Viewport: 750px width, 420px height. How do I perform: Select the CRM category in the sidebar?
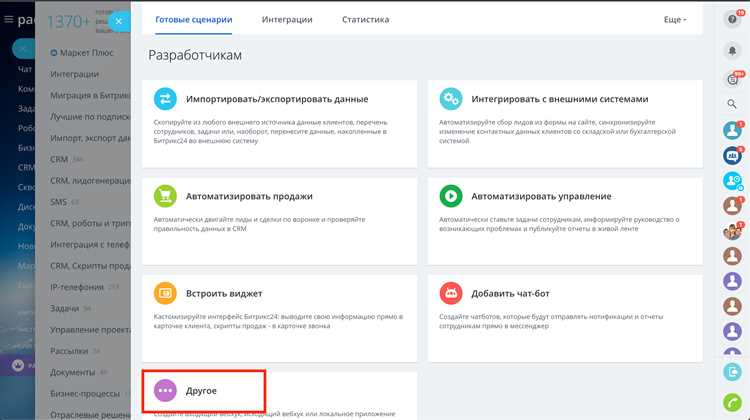click(59, 159)
